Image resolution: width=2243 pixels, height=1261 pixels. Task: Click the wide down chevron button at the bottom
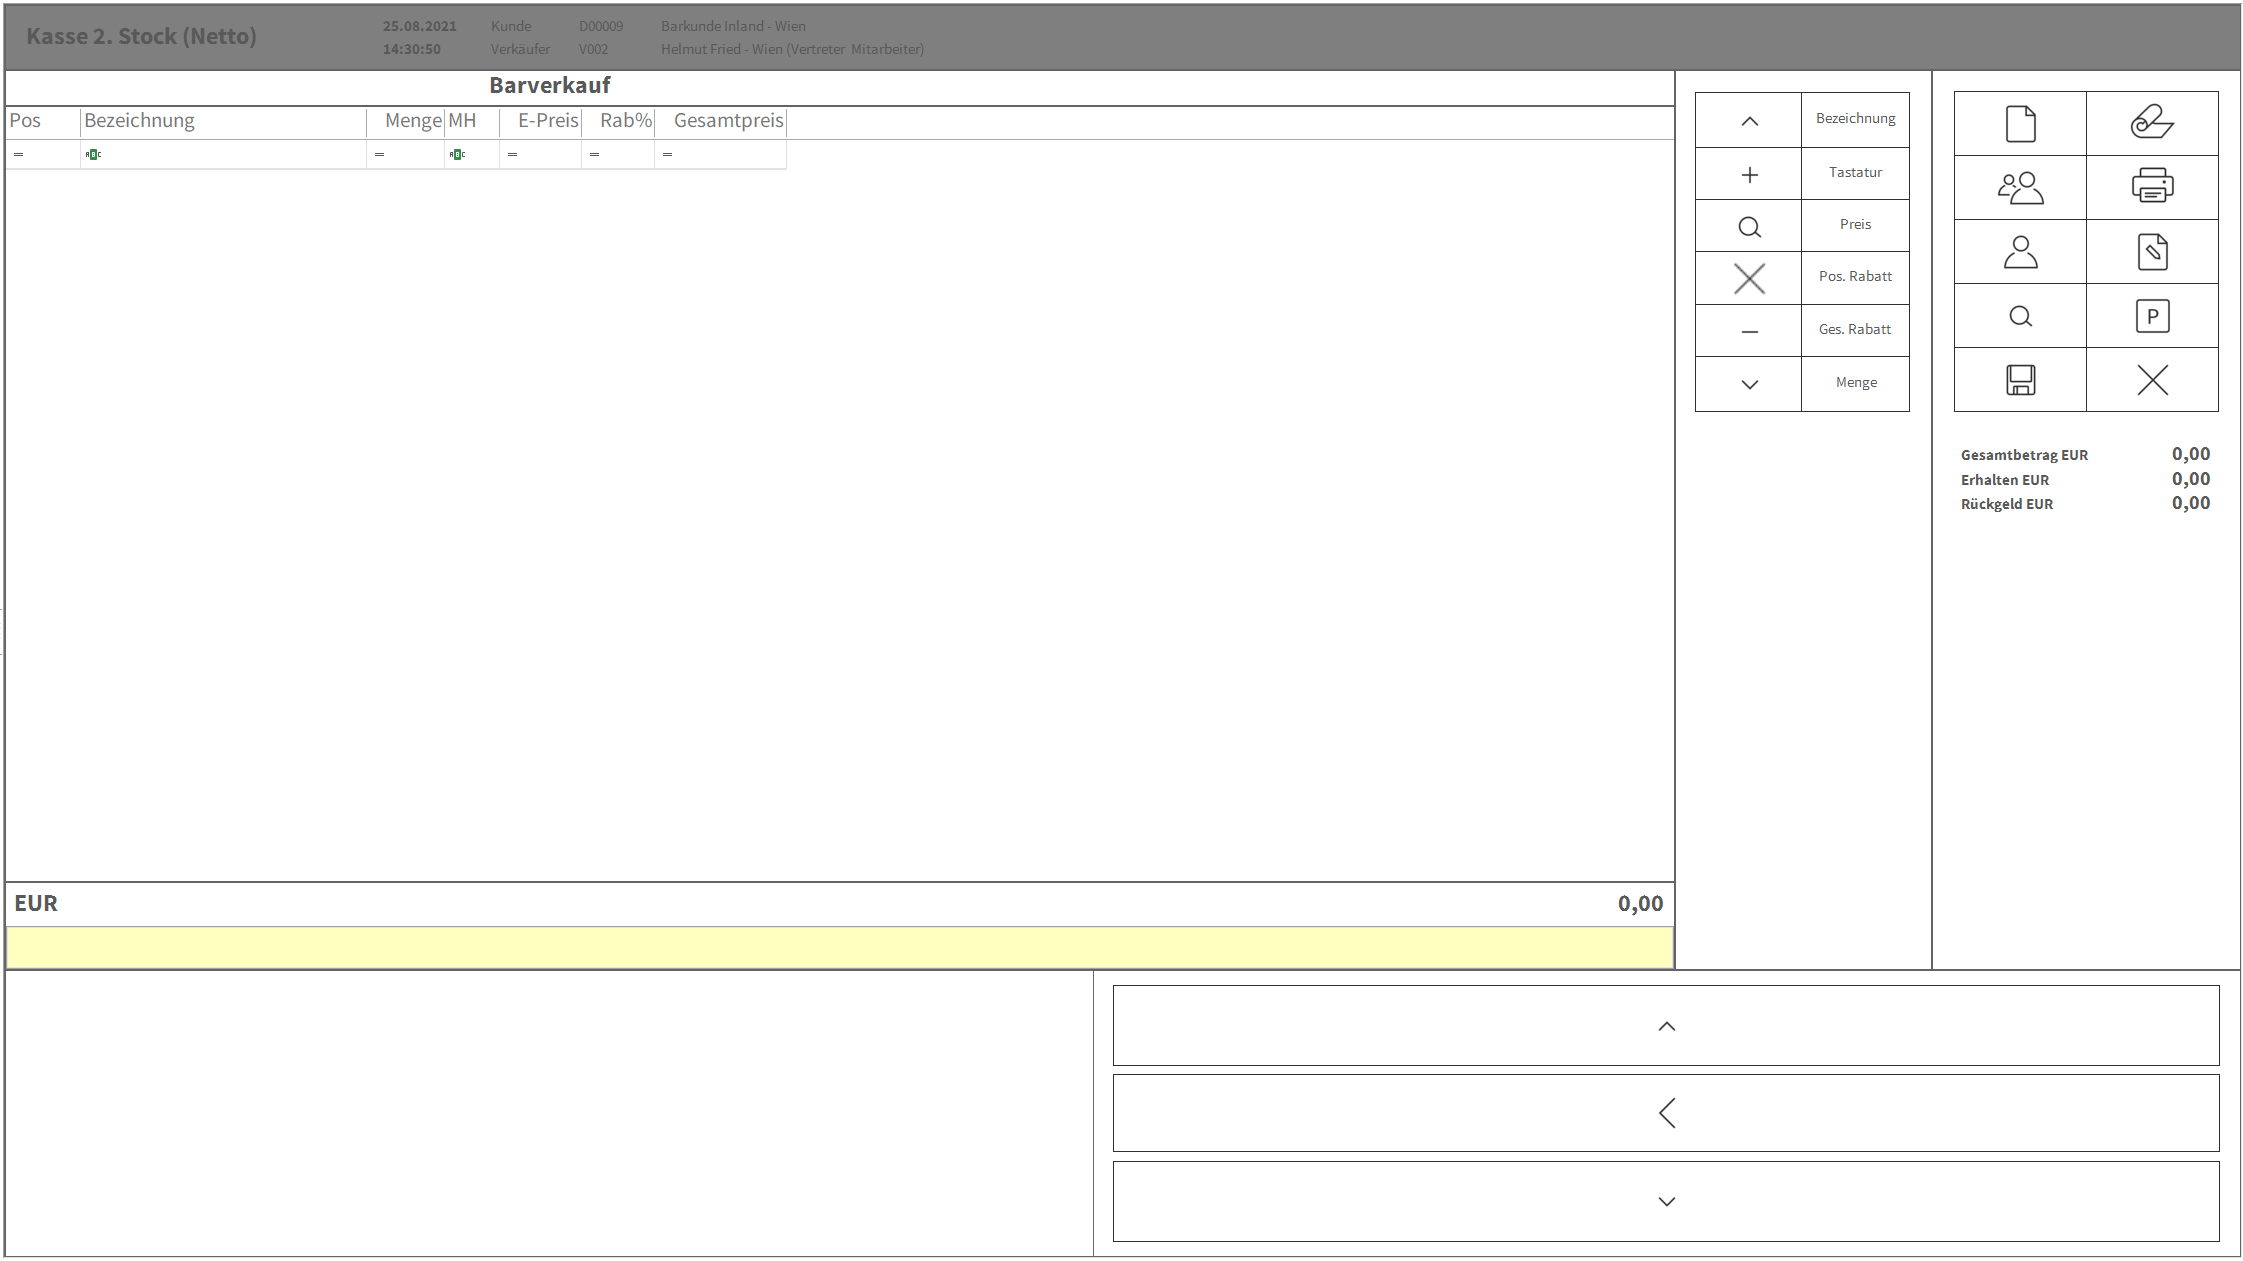click(x=1666, y=1201)
